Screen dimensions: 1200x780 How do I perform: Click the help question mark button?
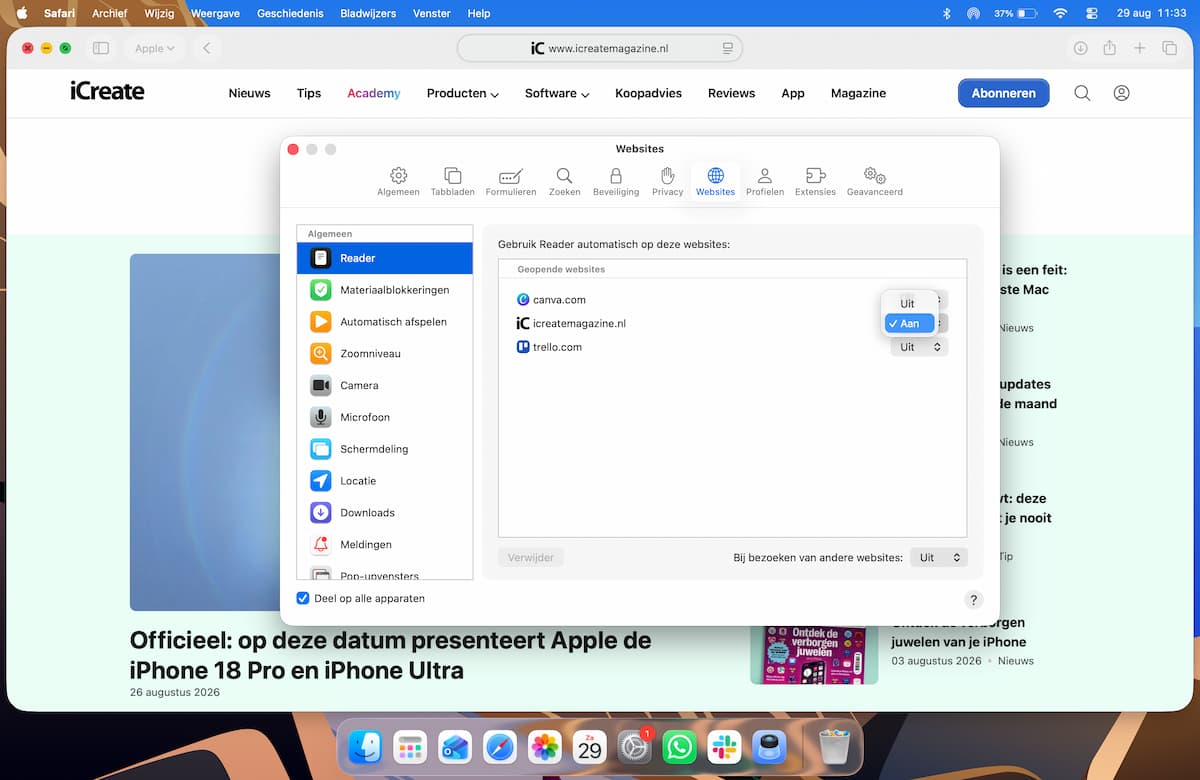[x=973, y=600]
